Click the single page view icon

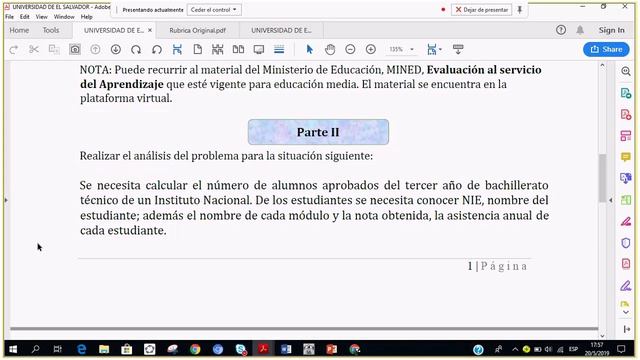pos(198,50)
